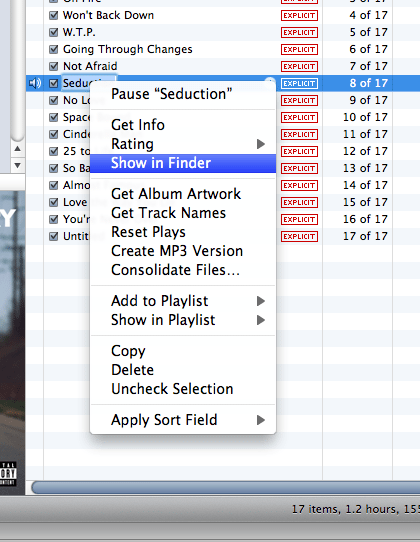The height and width of the screenshot is (542, 420).
Task: Click the horizontal scrollbar below the track list
Action: point(225,487)
